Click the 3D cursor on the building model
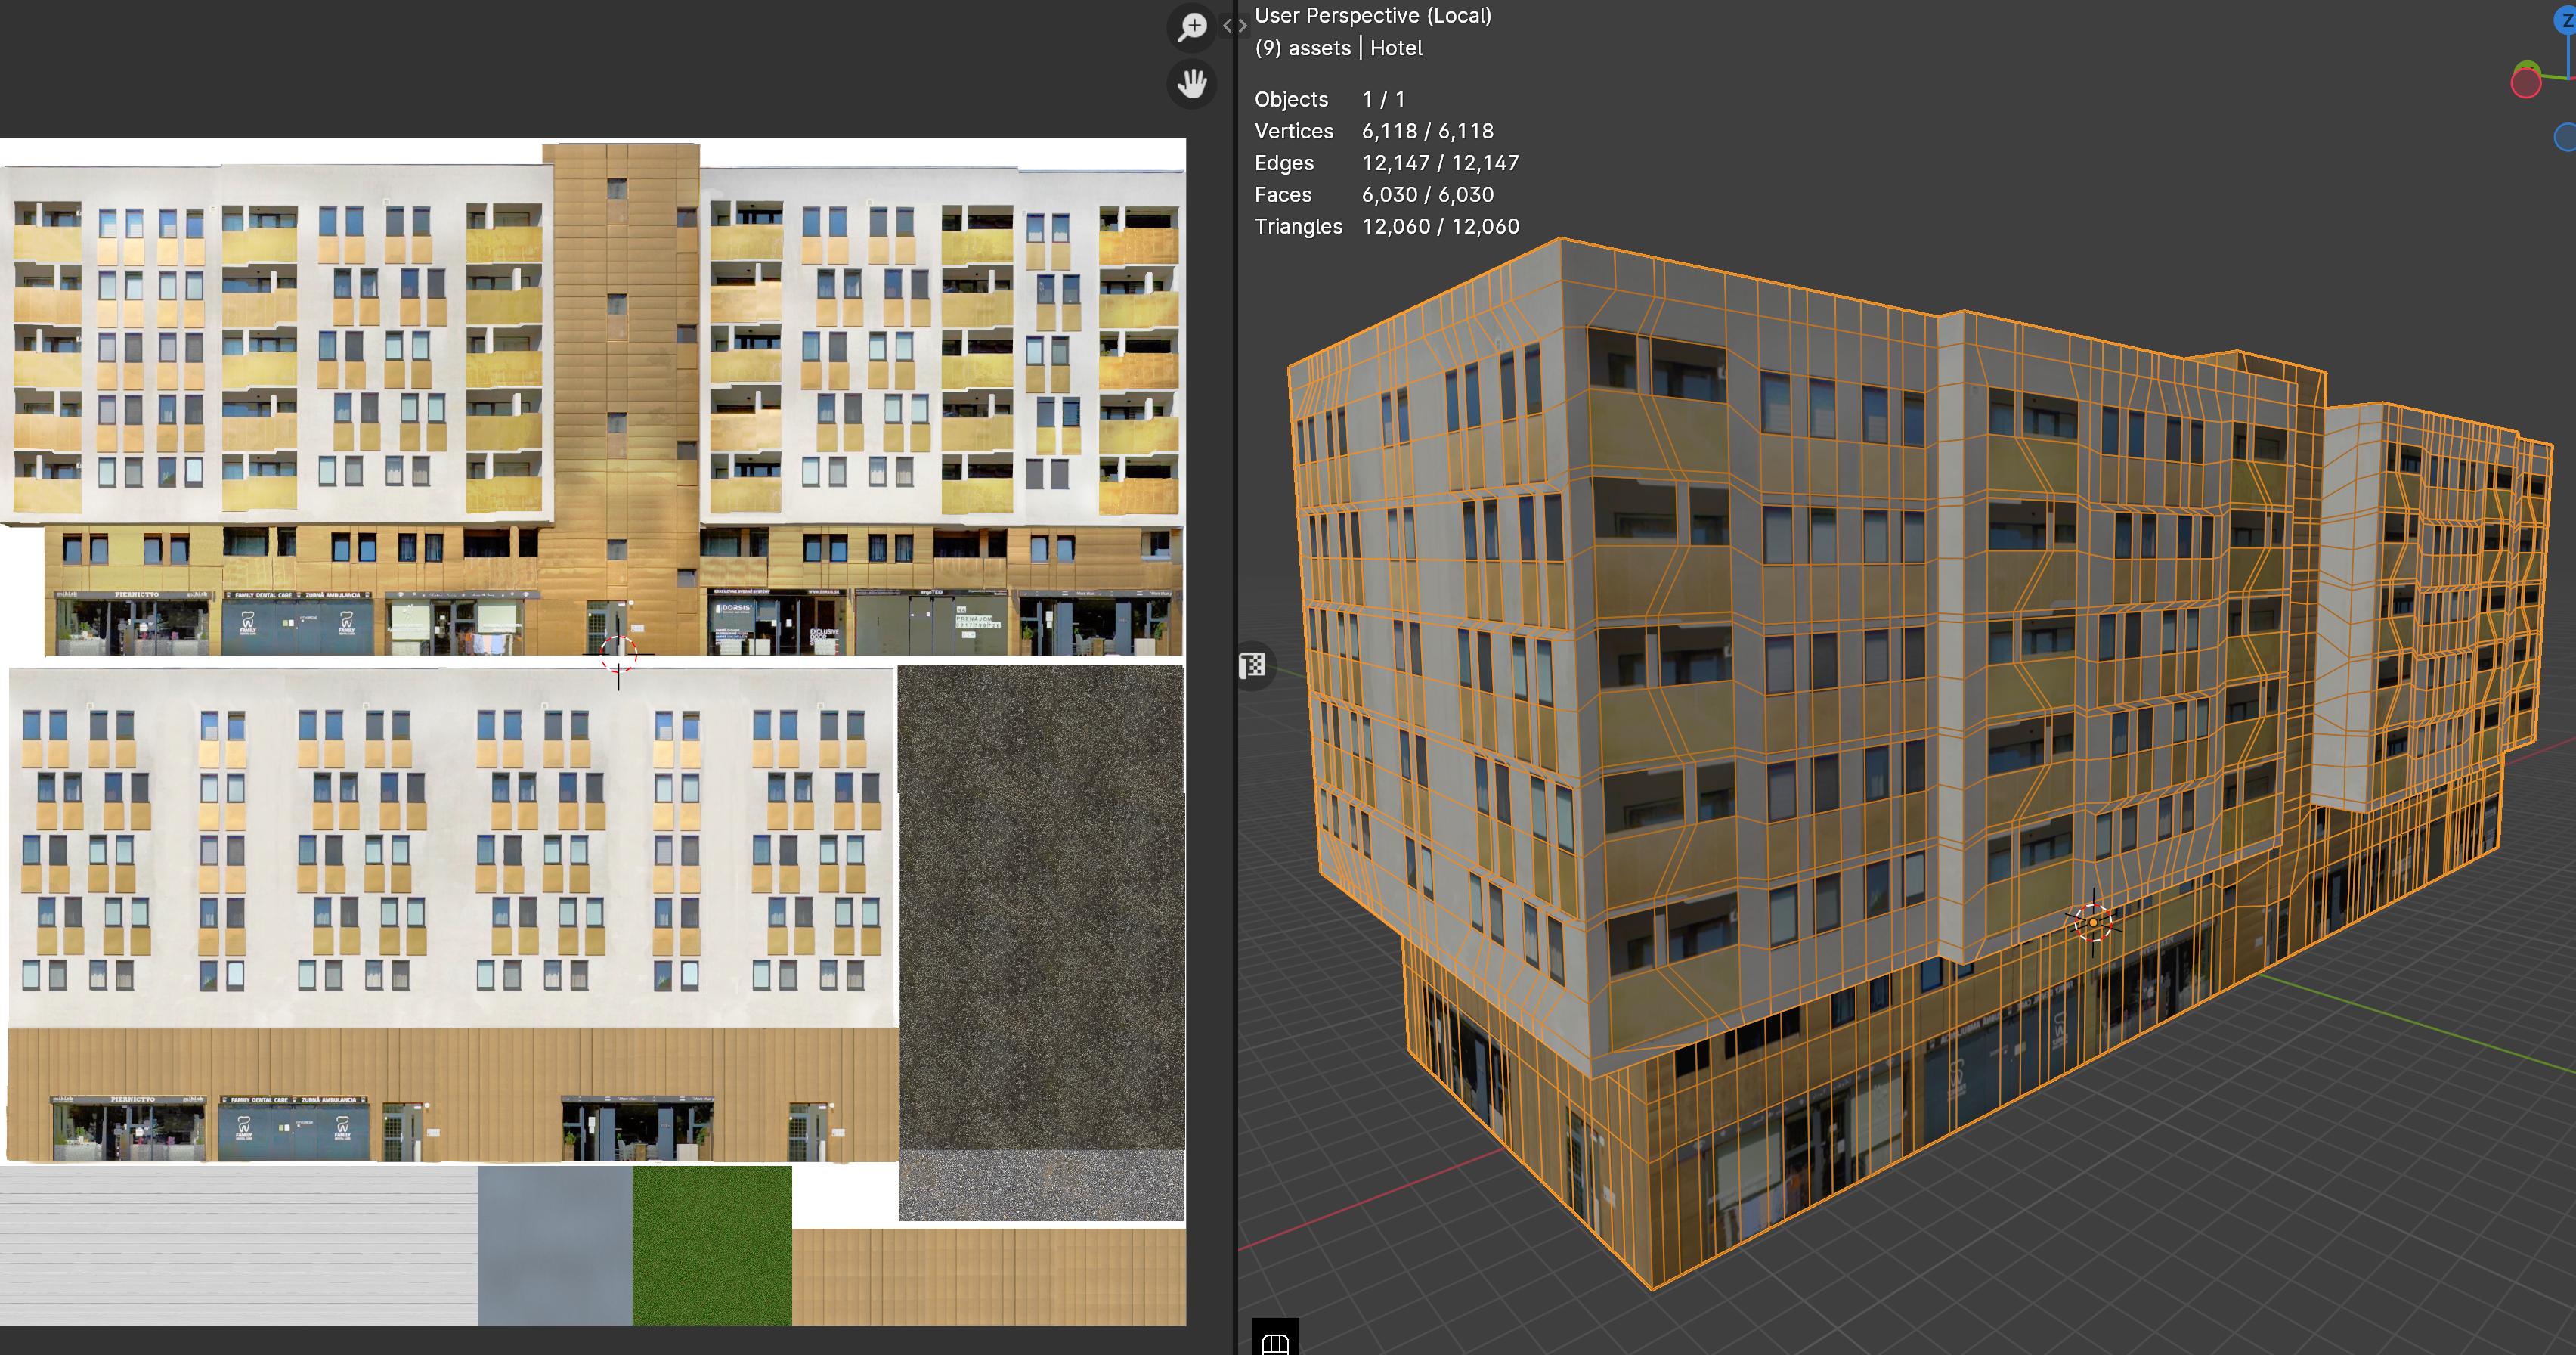 click(x=2093, y=922)
